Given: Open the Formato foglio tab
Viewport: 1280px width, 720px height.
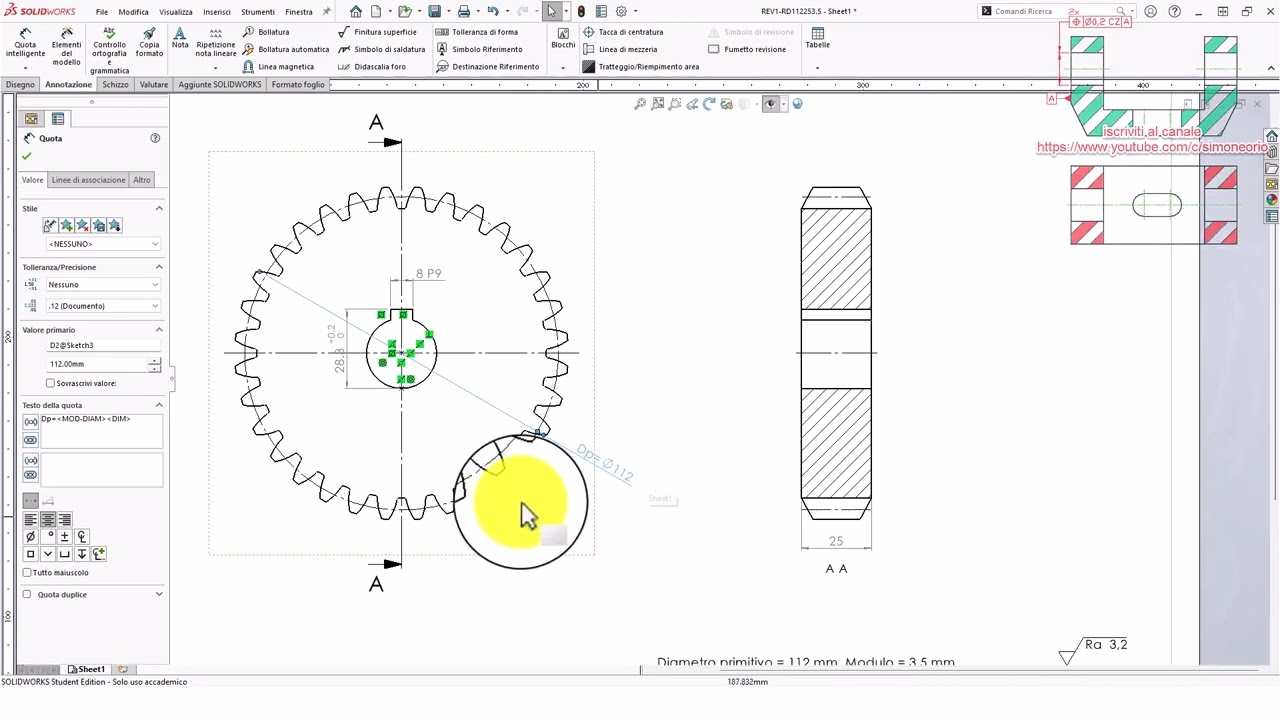Looking at the screenshot, I should (298, 85).
